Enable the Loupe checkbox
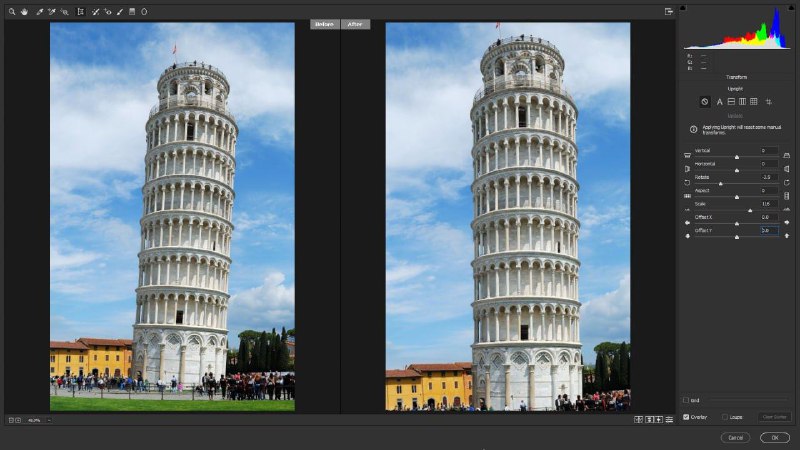 (724, 417)
